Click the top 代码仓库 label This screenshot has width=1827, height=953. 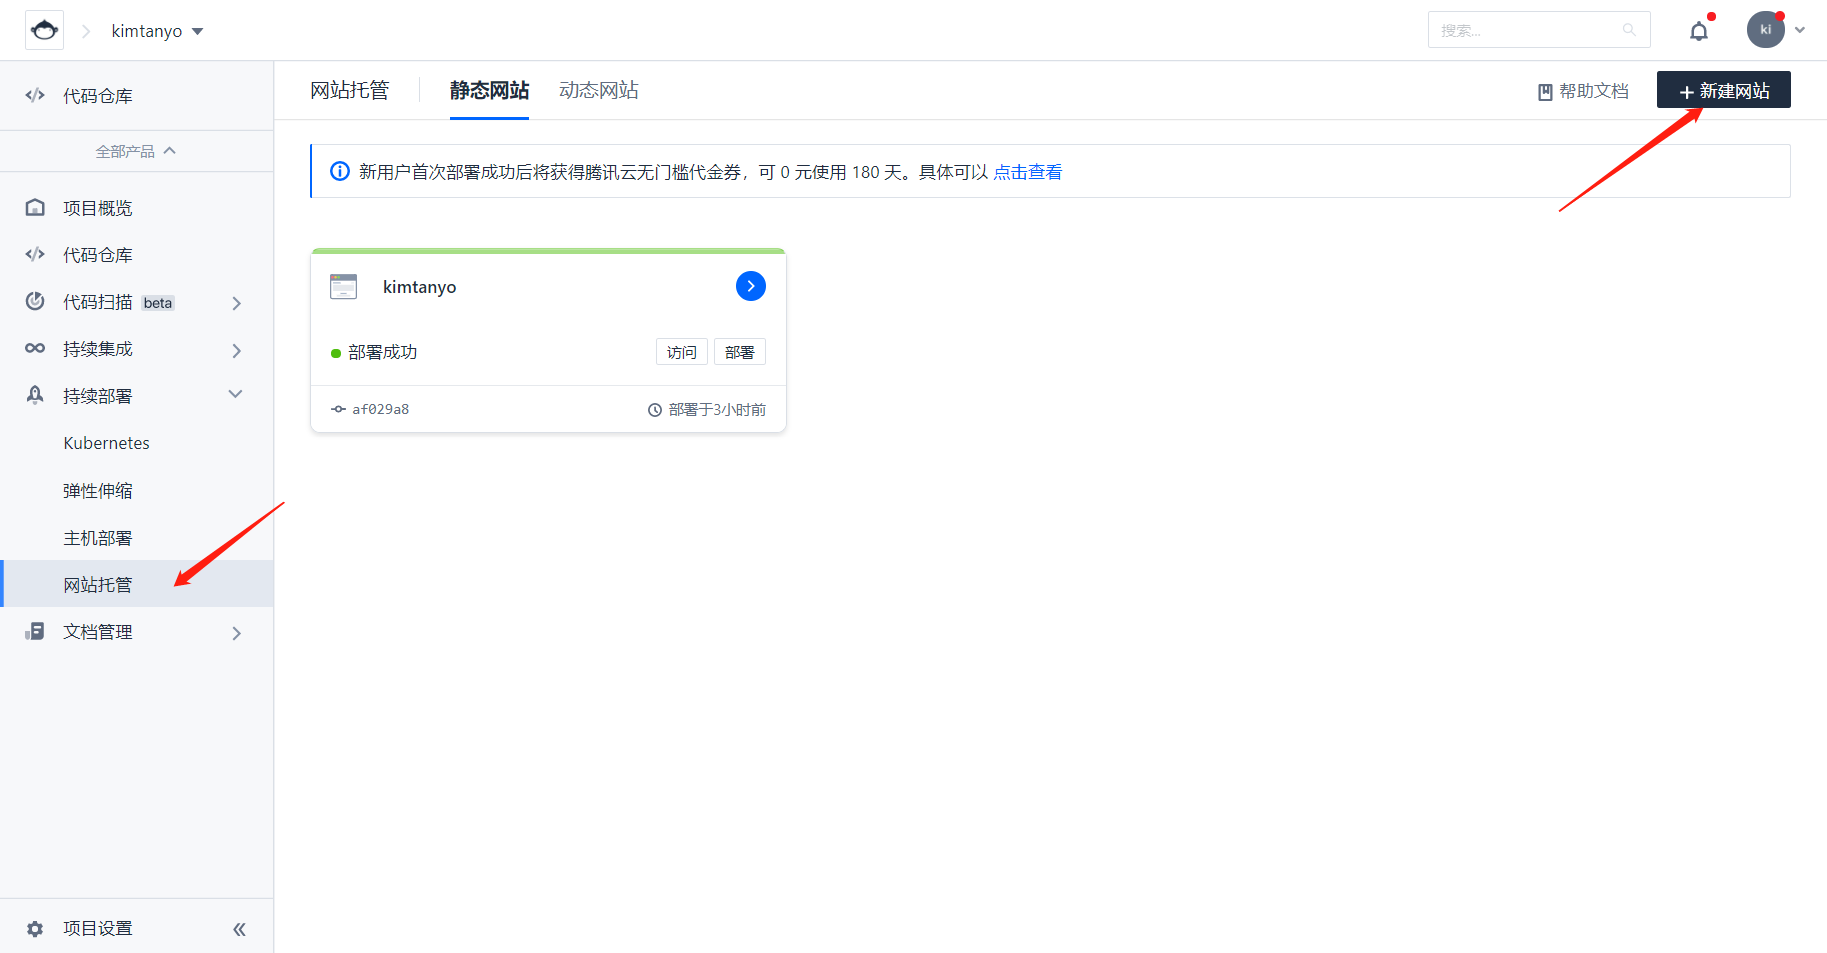click(x=98, y=96)
